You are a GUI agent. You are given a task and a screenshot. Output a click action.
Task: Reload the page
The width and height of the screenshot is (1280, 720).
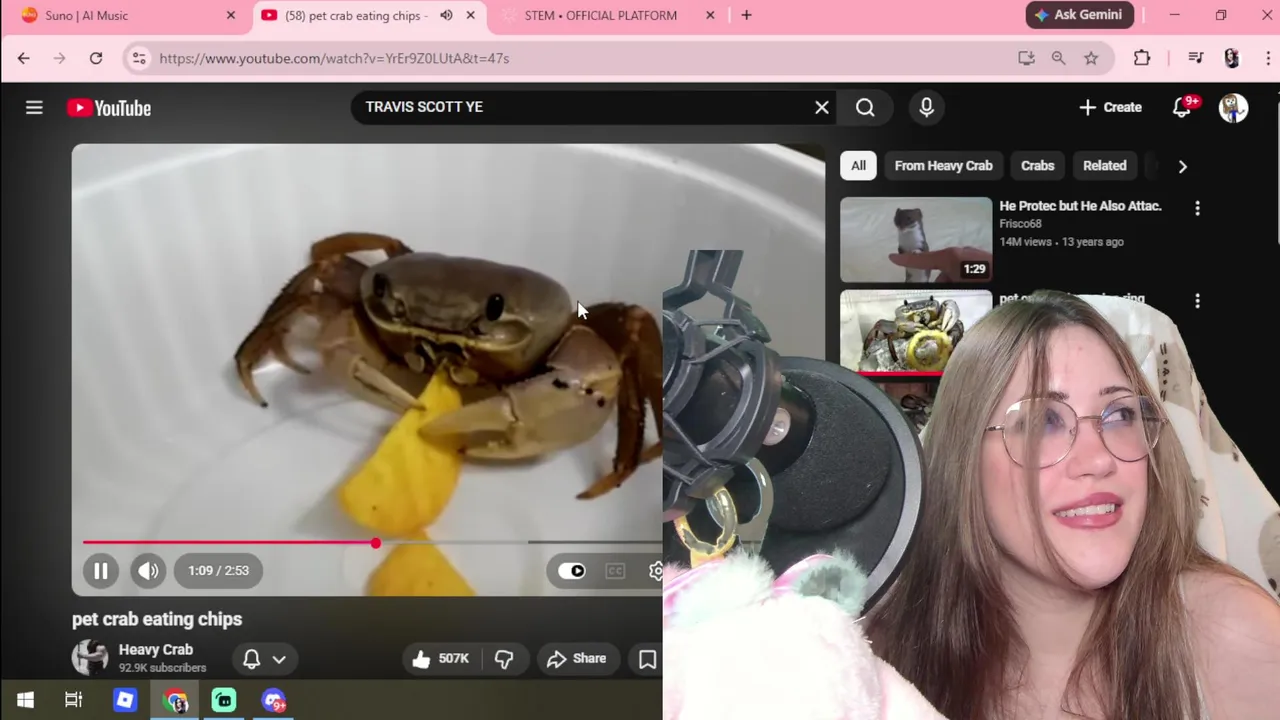(96, 58)
